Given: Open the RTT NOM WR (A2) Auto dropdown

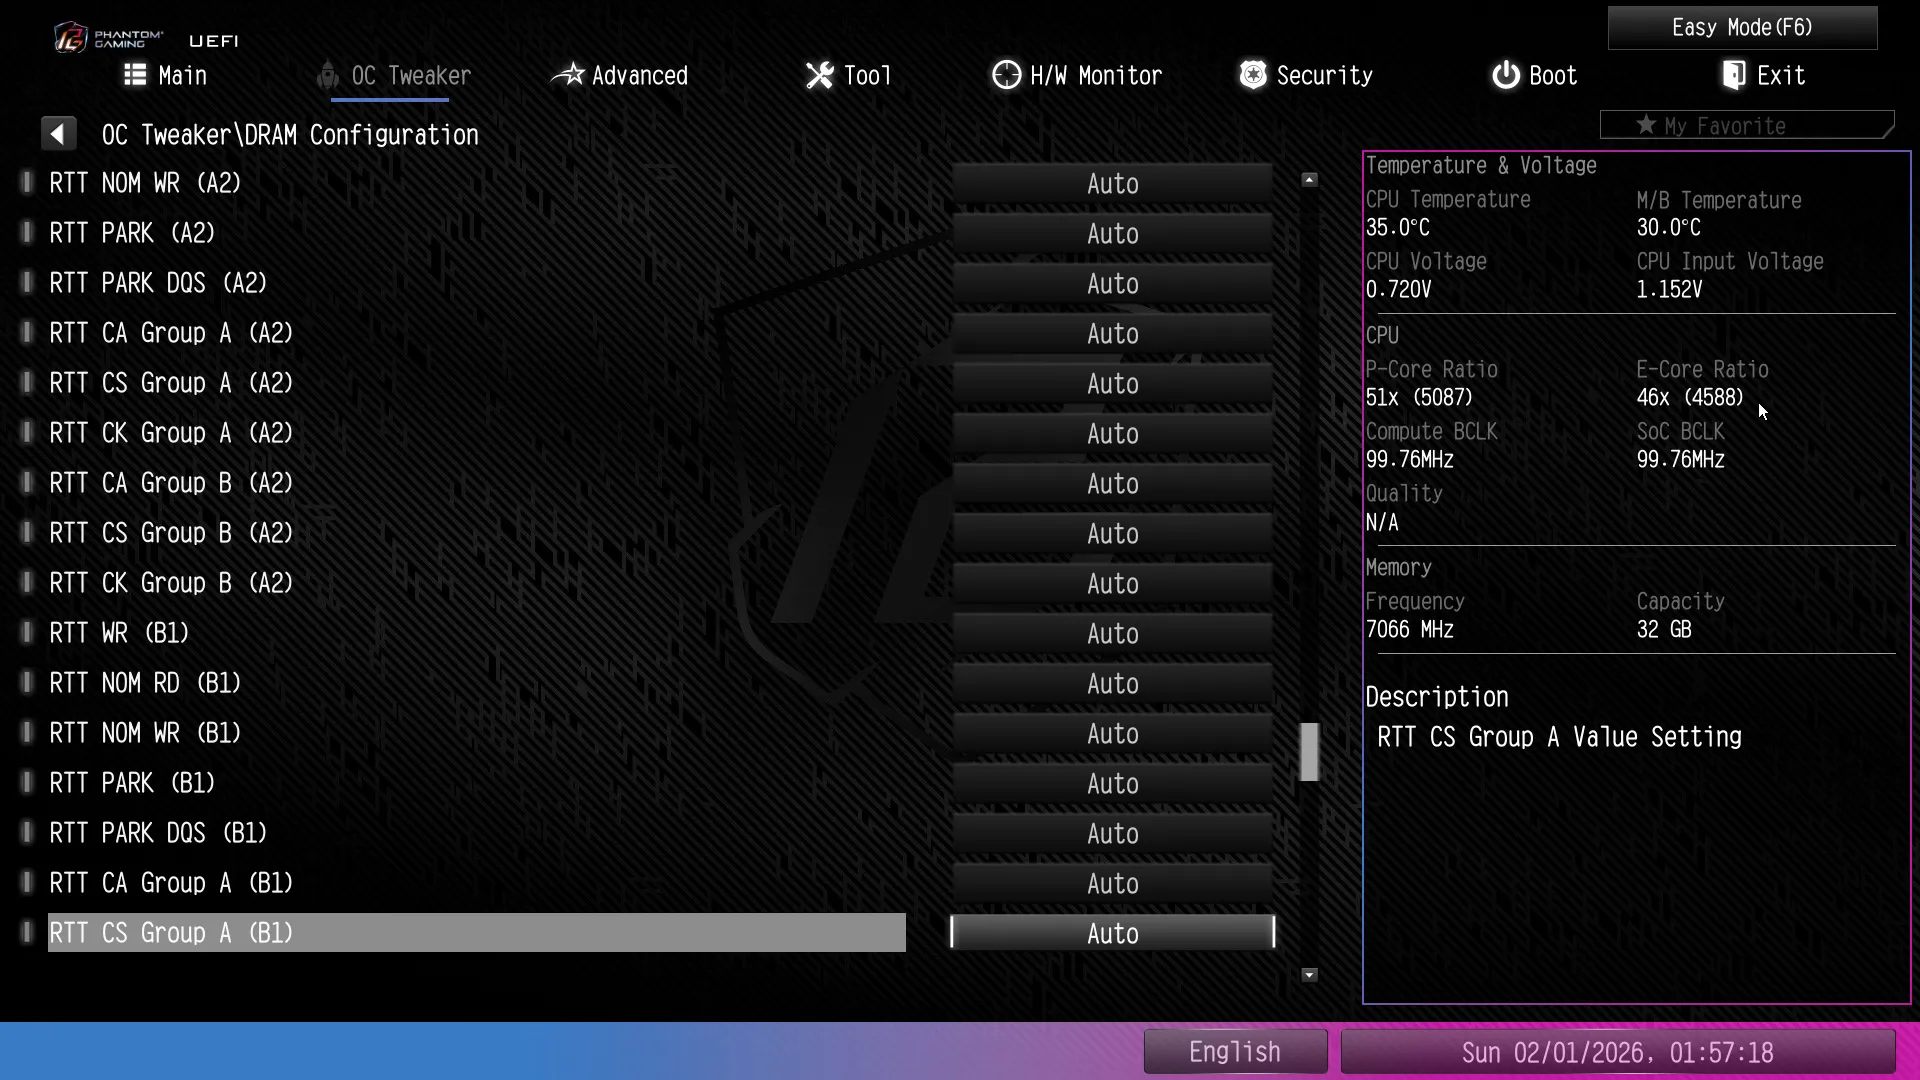Looking at the screenshot, I should pos(1112,184).
